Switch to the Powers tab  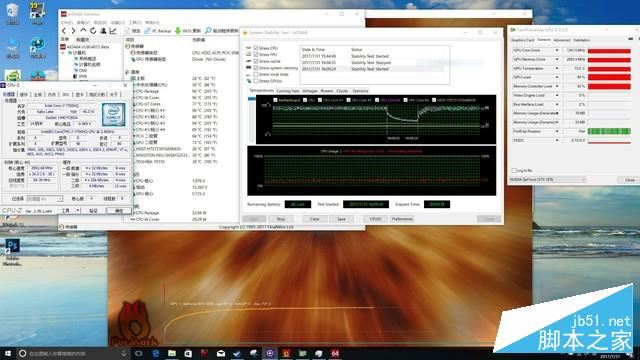tap(327, 91)
